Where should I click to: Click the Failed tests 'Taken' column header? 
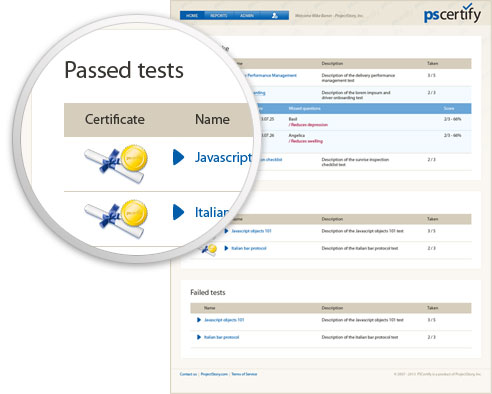(433, 308)
